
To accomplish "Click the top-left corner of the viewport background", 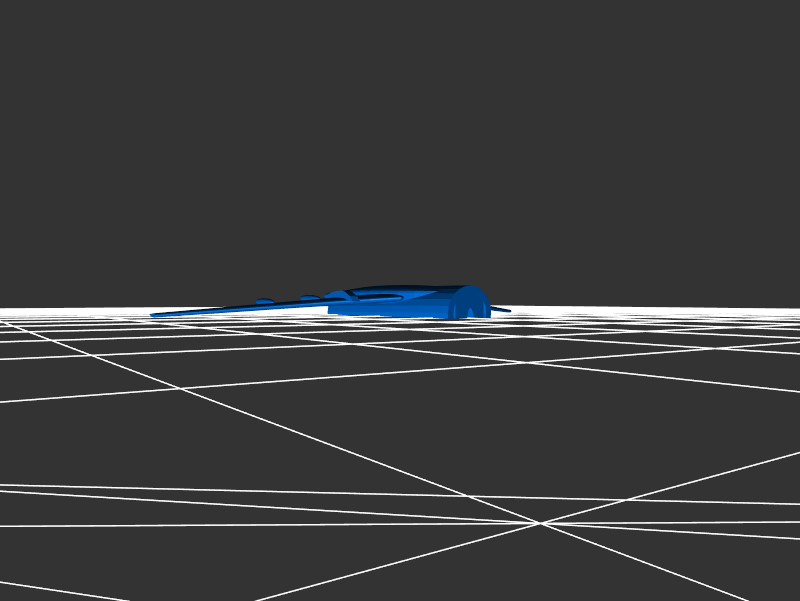I will [x=5, y=5].
